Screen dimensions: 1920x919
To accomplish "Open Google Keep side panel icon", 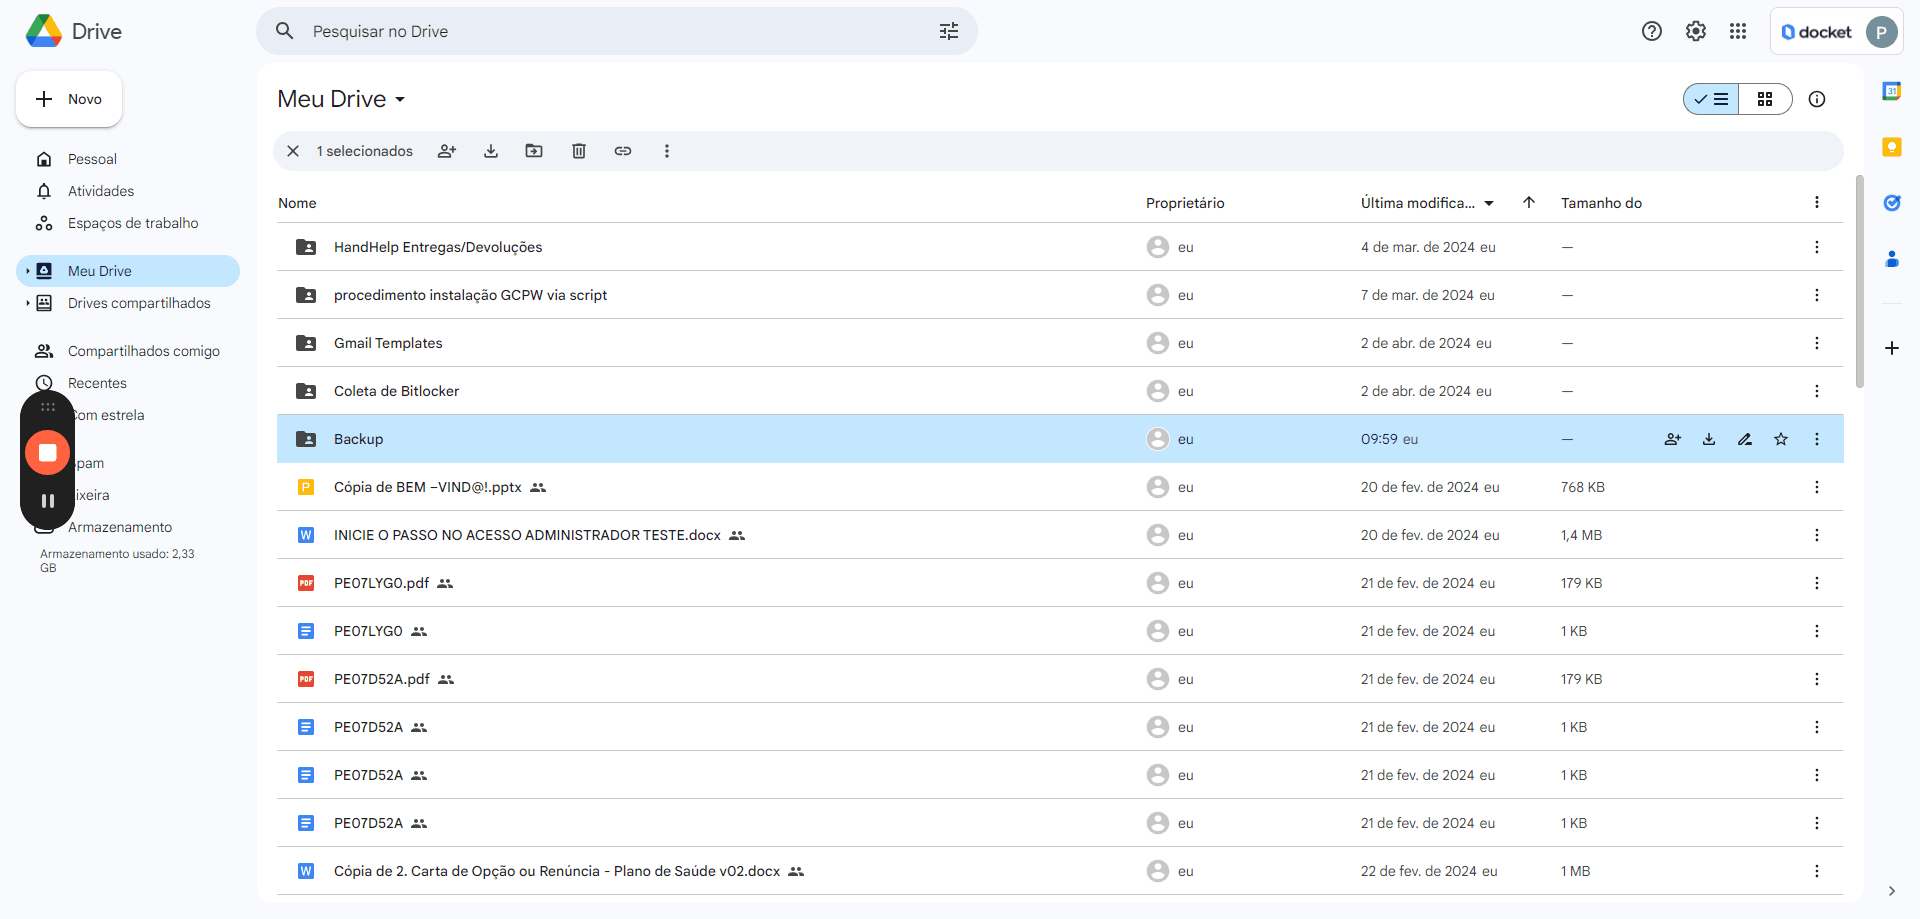I will click(x=1892, y=147).
